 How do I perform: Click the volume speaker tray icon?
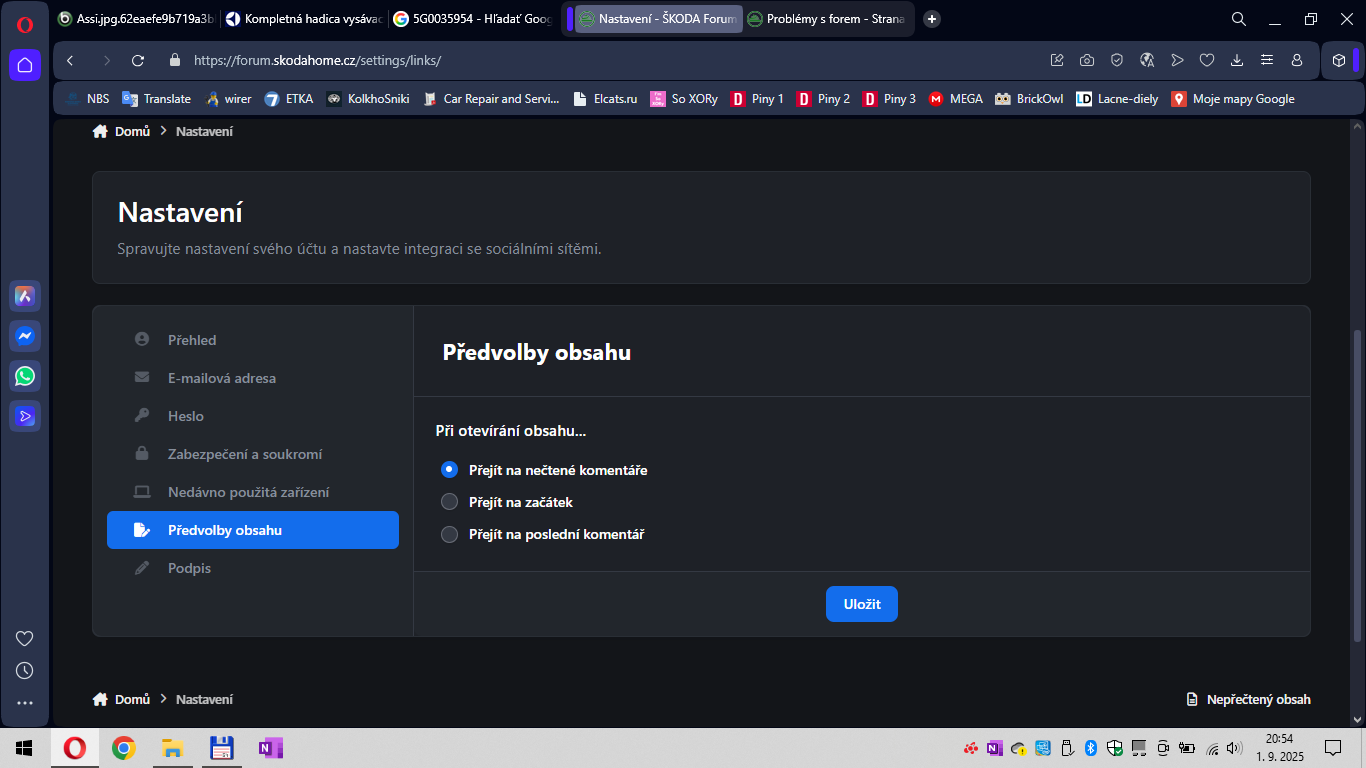1235,748
